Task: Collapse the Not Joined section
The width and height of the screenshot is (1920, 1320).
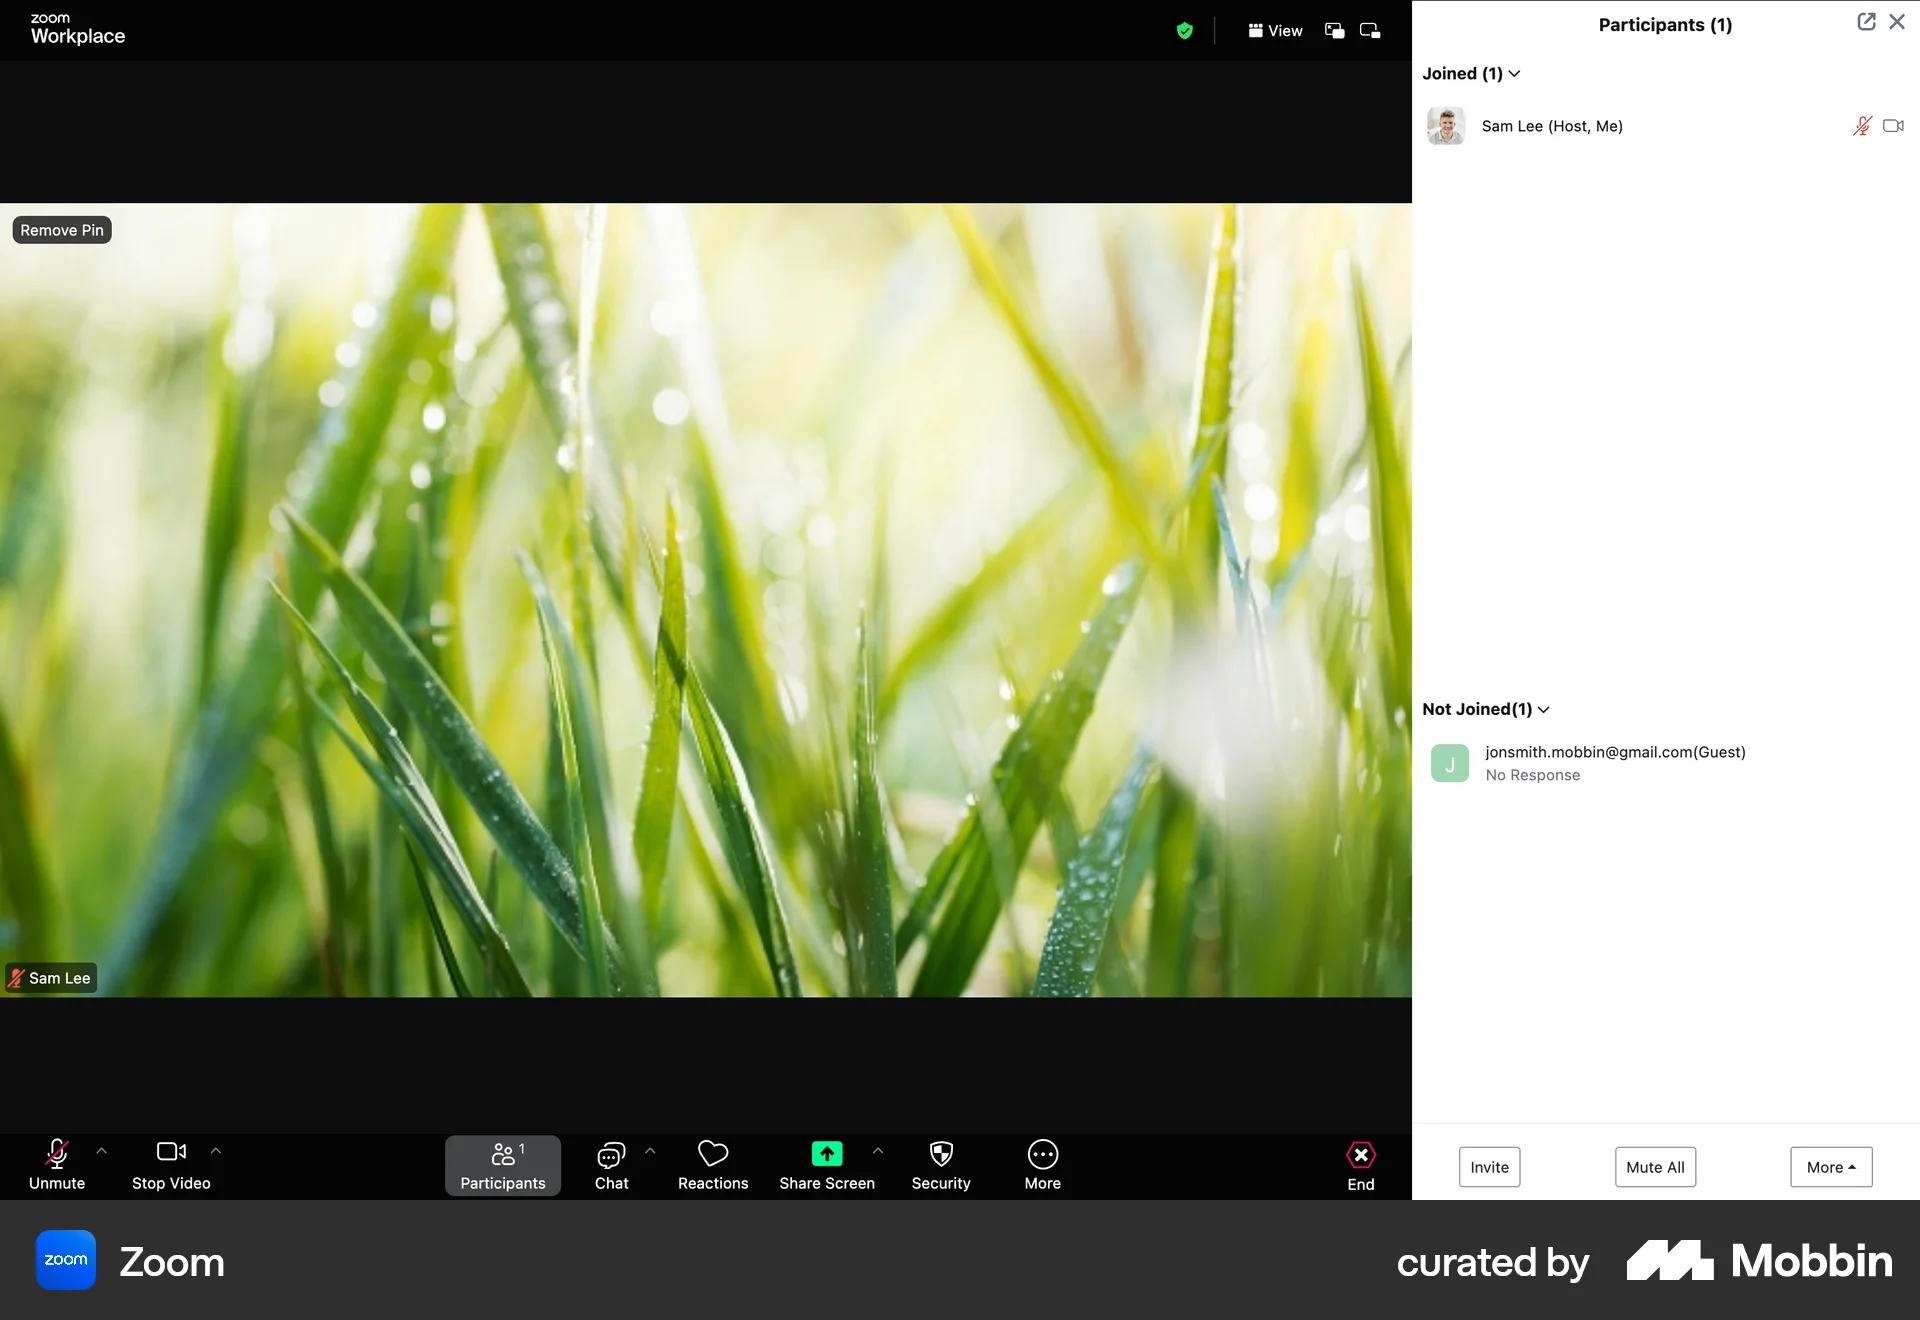Action: (x=1544, y=709)
